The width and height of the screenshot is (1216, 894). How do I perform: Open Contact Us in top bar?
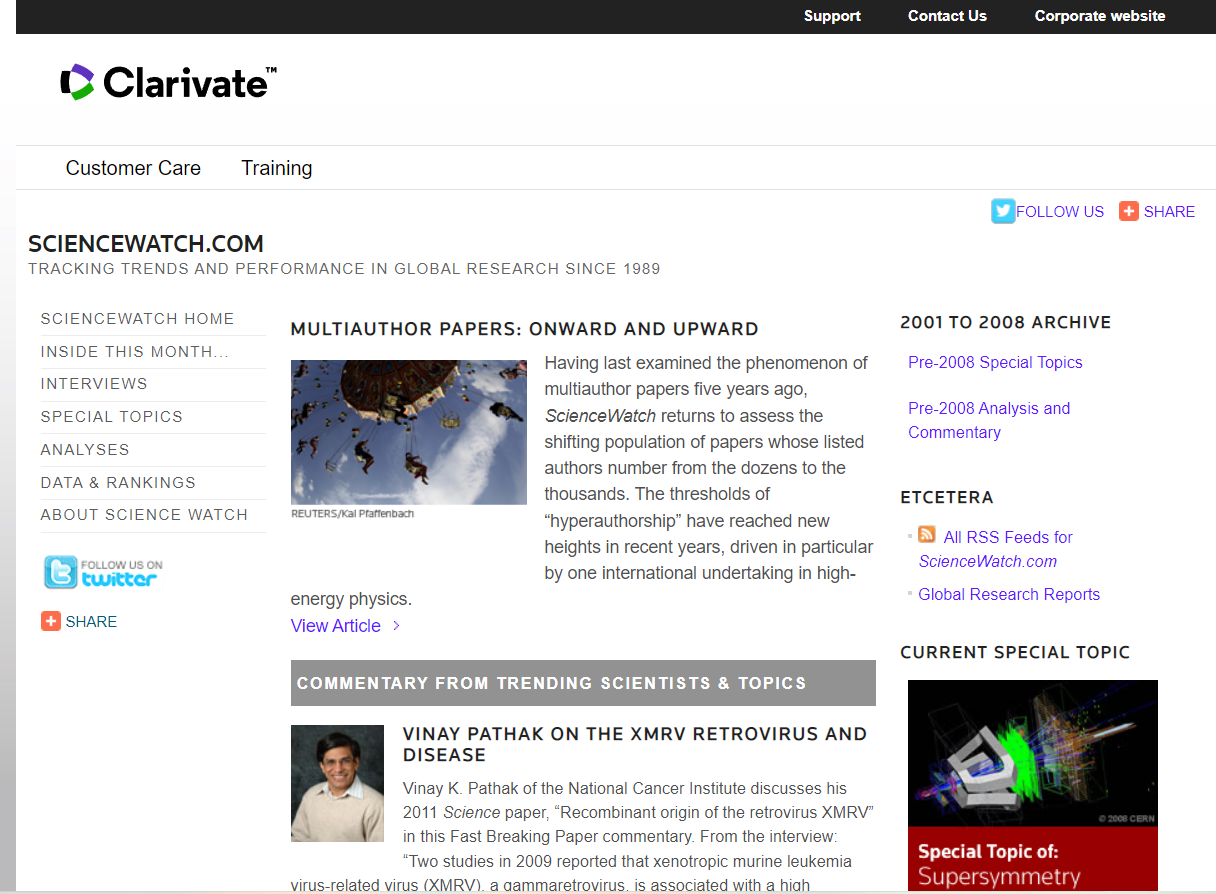pyautogui.click(x=947, y=16)
